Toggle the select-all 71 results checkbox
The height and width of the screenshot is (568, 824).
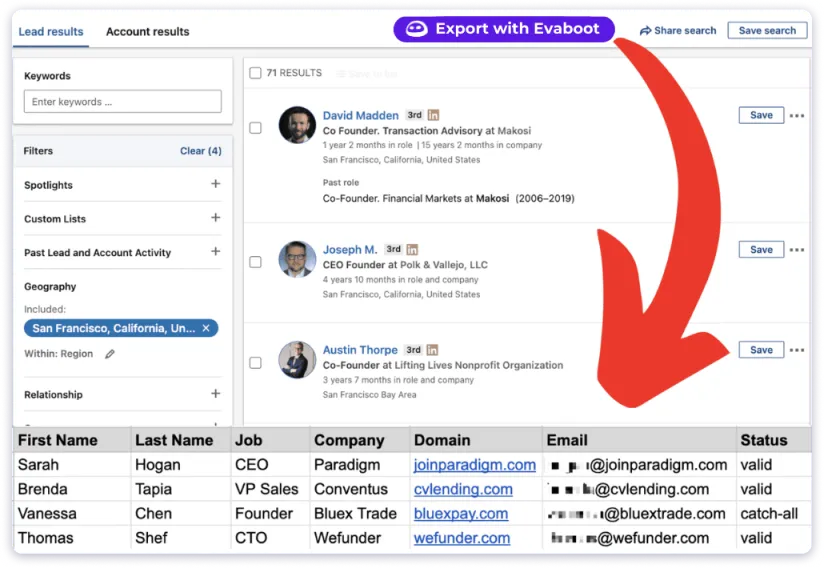(255, 73)
